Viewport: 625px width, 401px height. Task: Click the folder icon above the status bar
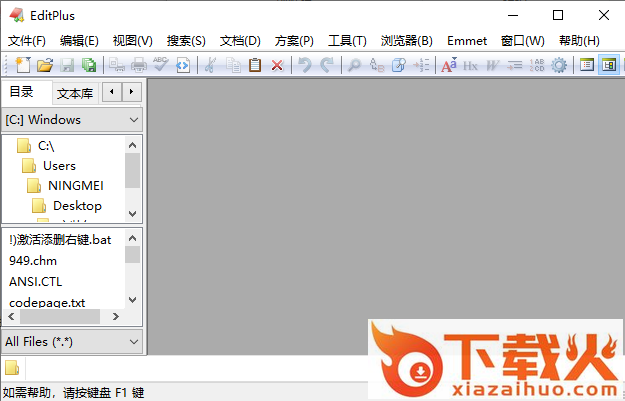click(12, 368)
